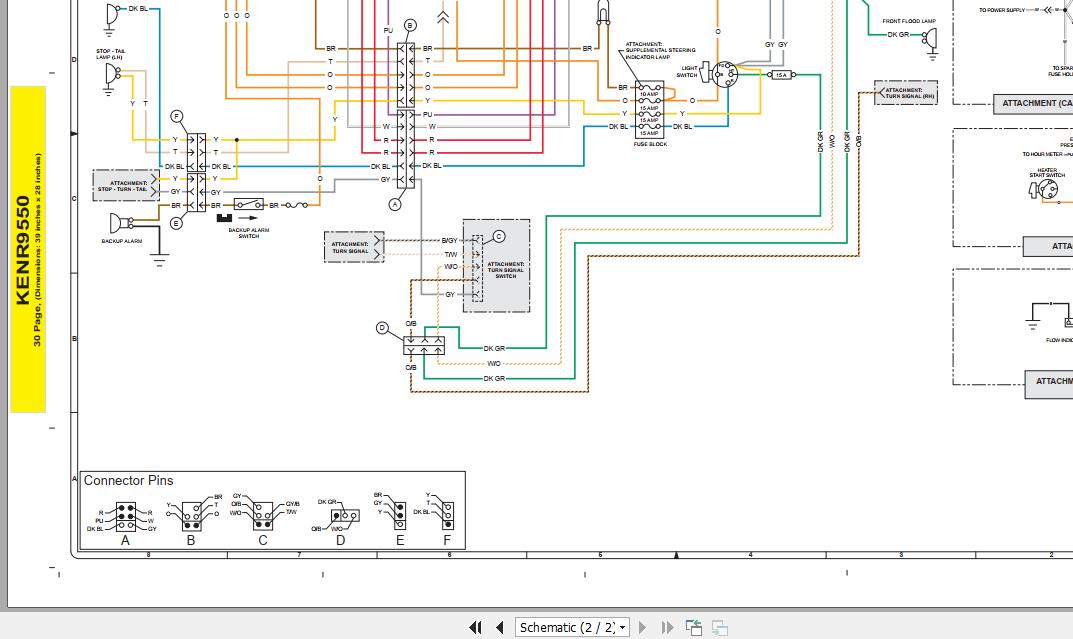1073x639 pixels.
Task: Click the backup alarm switch symbol
Action: coord(246,204)
